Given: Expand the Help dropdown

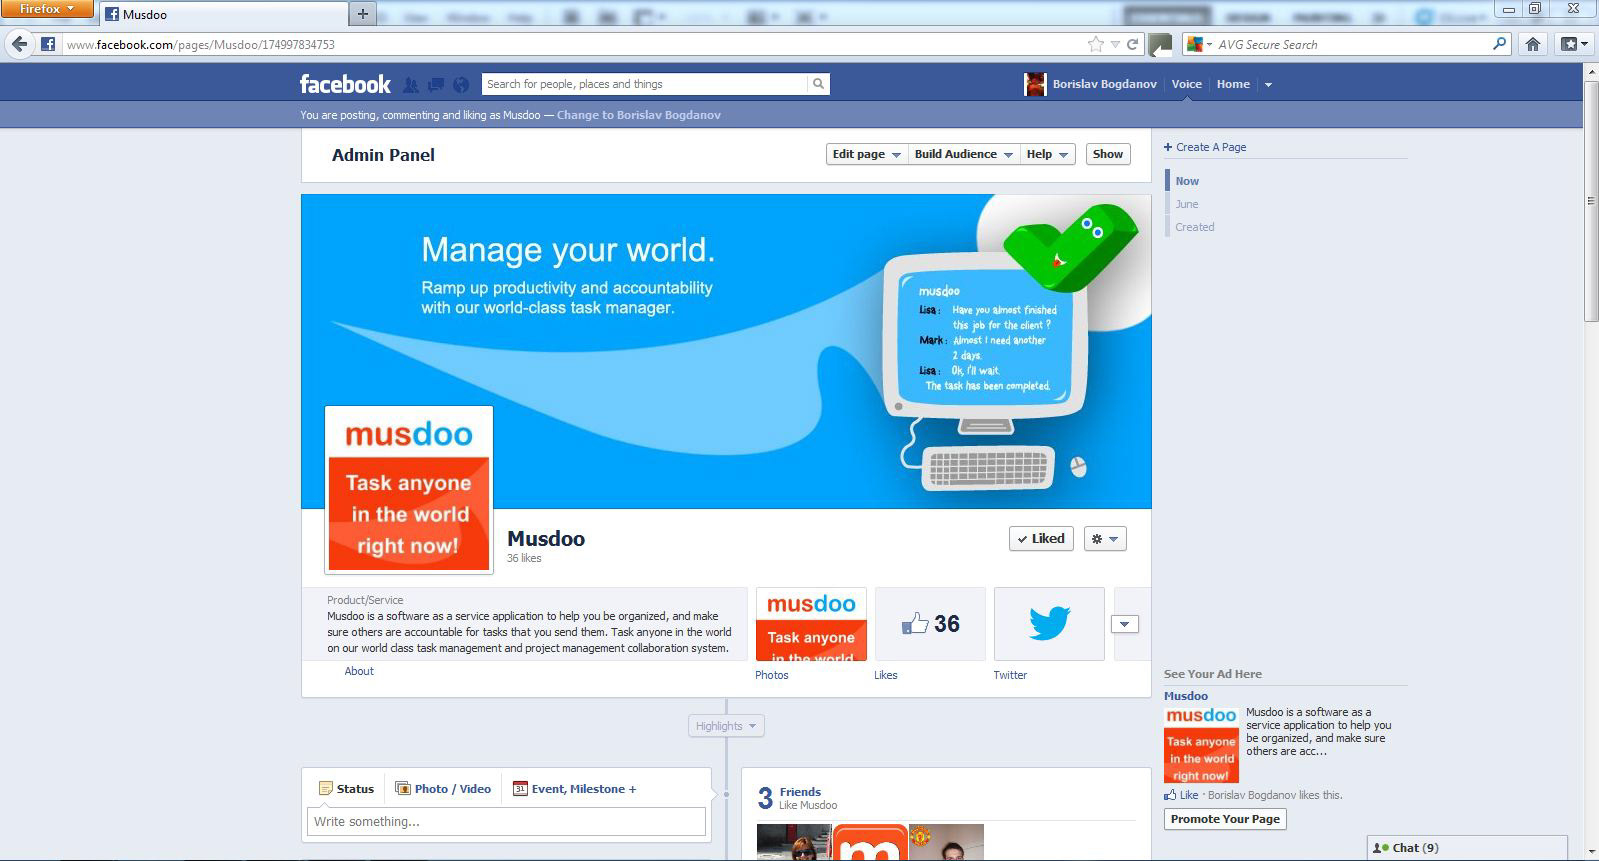Looking at the screenshot, I should pyautogui.click(x=1047, y=154).
